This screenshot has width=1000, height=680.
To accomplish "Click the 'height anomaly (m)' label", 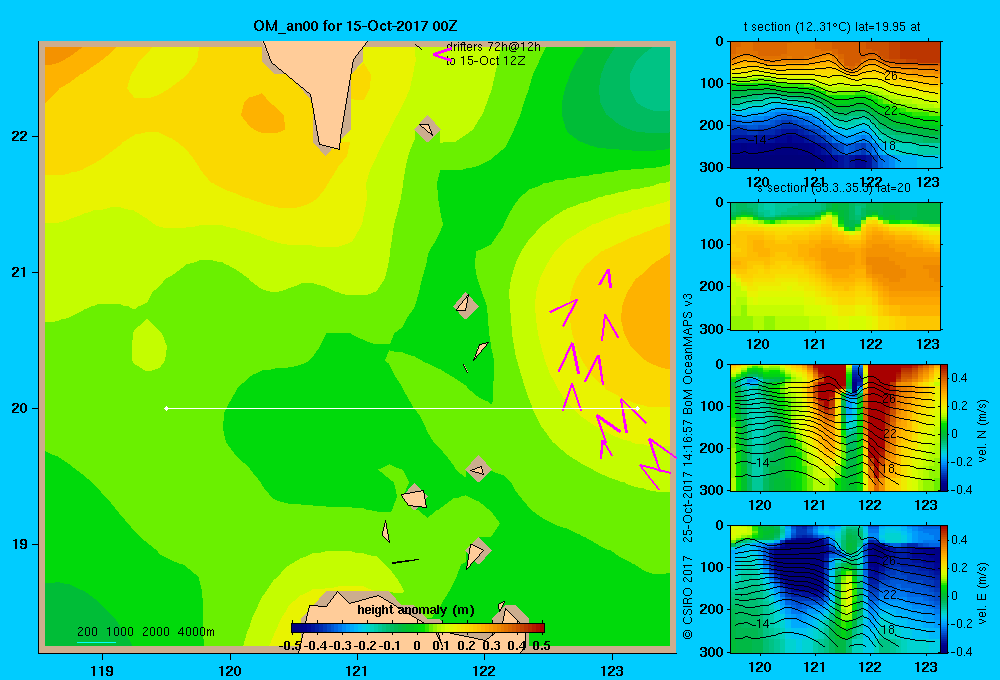I will point(416,610).
